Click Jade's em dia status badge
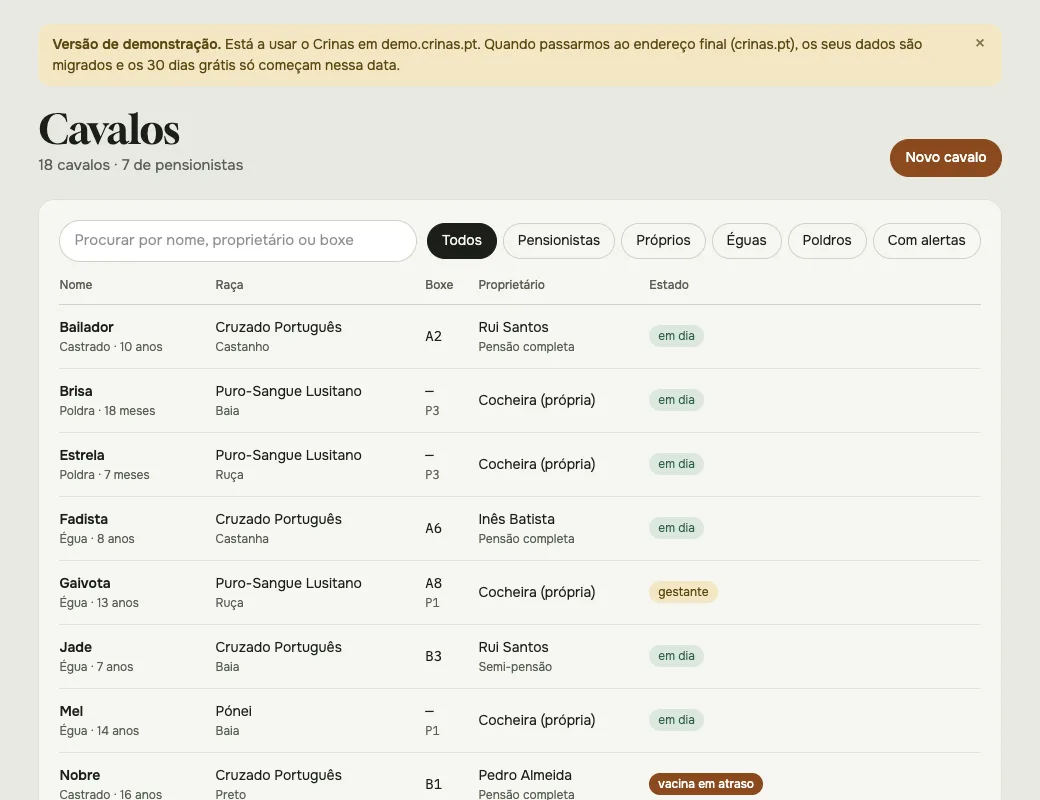Screen dimensions: 1040x800 [676, 656]
